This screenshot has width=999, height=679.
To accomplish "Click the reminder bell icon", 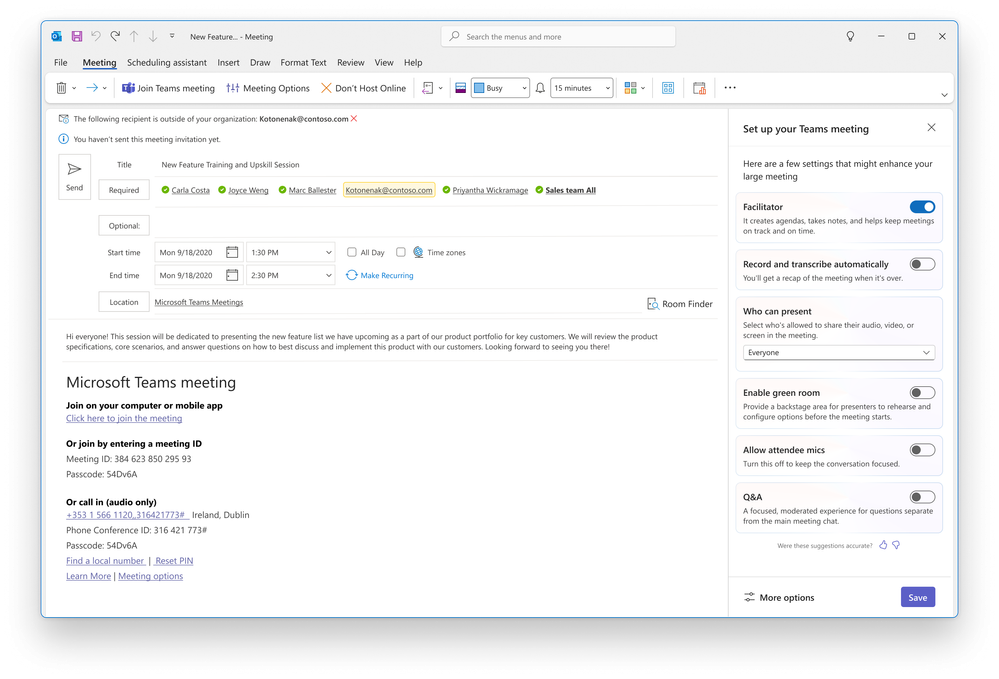I will click(540, 88).
